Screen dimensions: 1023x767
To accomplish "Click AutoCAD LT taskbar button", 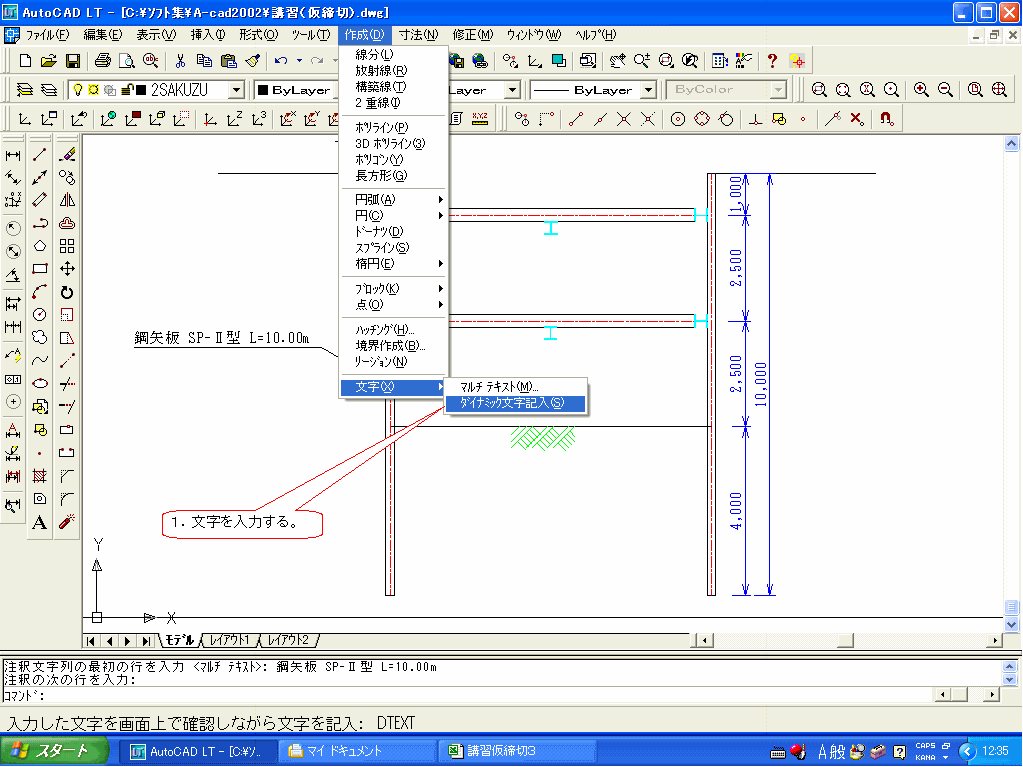I will [198, 751].
